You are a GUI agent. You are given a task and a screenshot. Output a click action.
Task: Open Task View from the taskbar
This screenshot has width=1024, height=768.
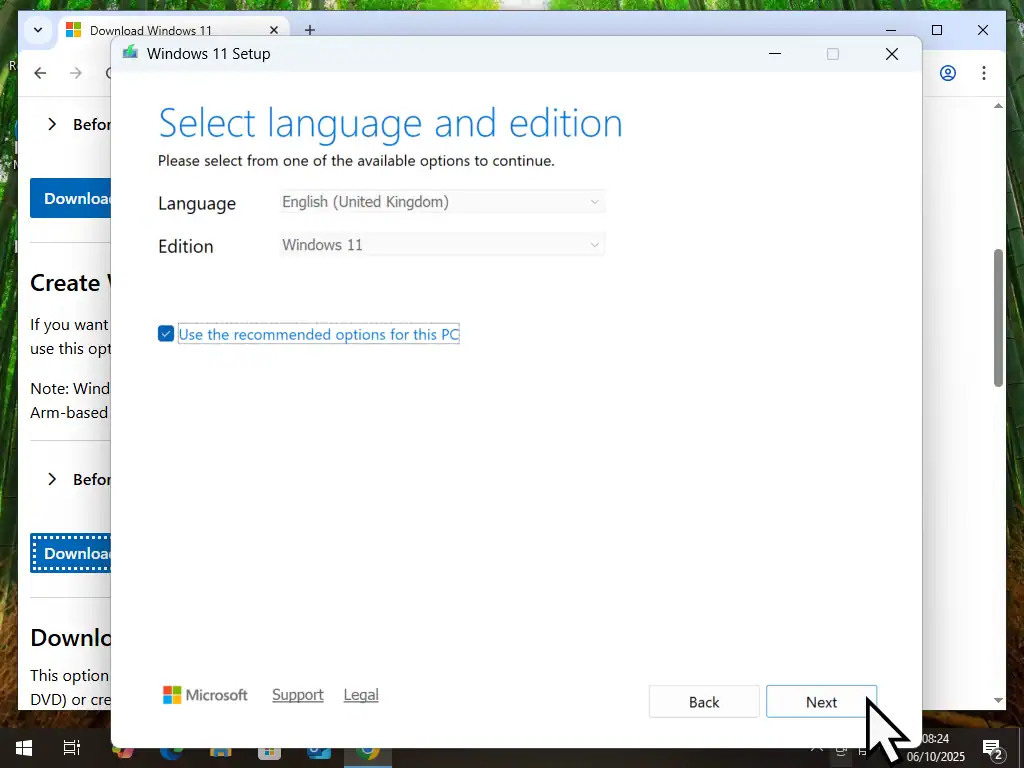(72, 748)
